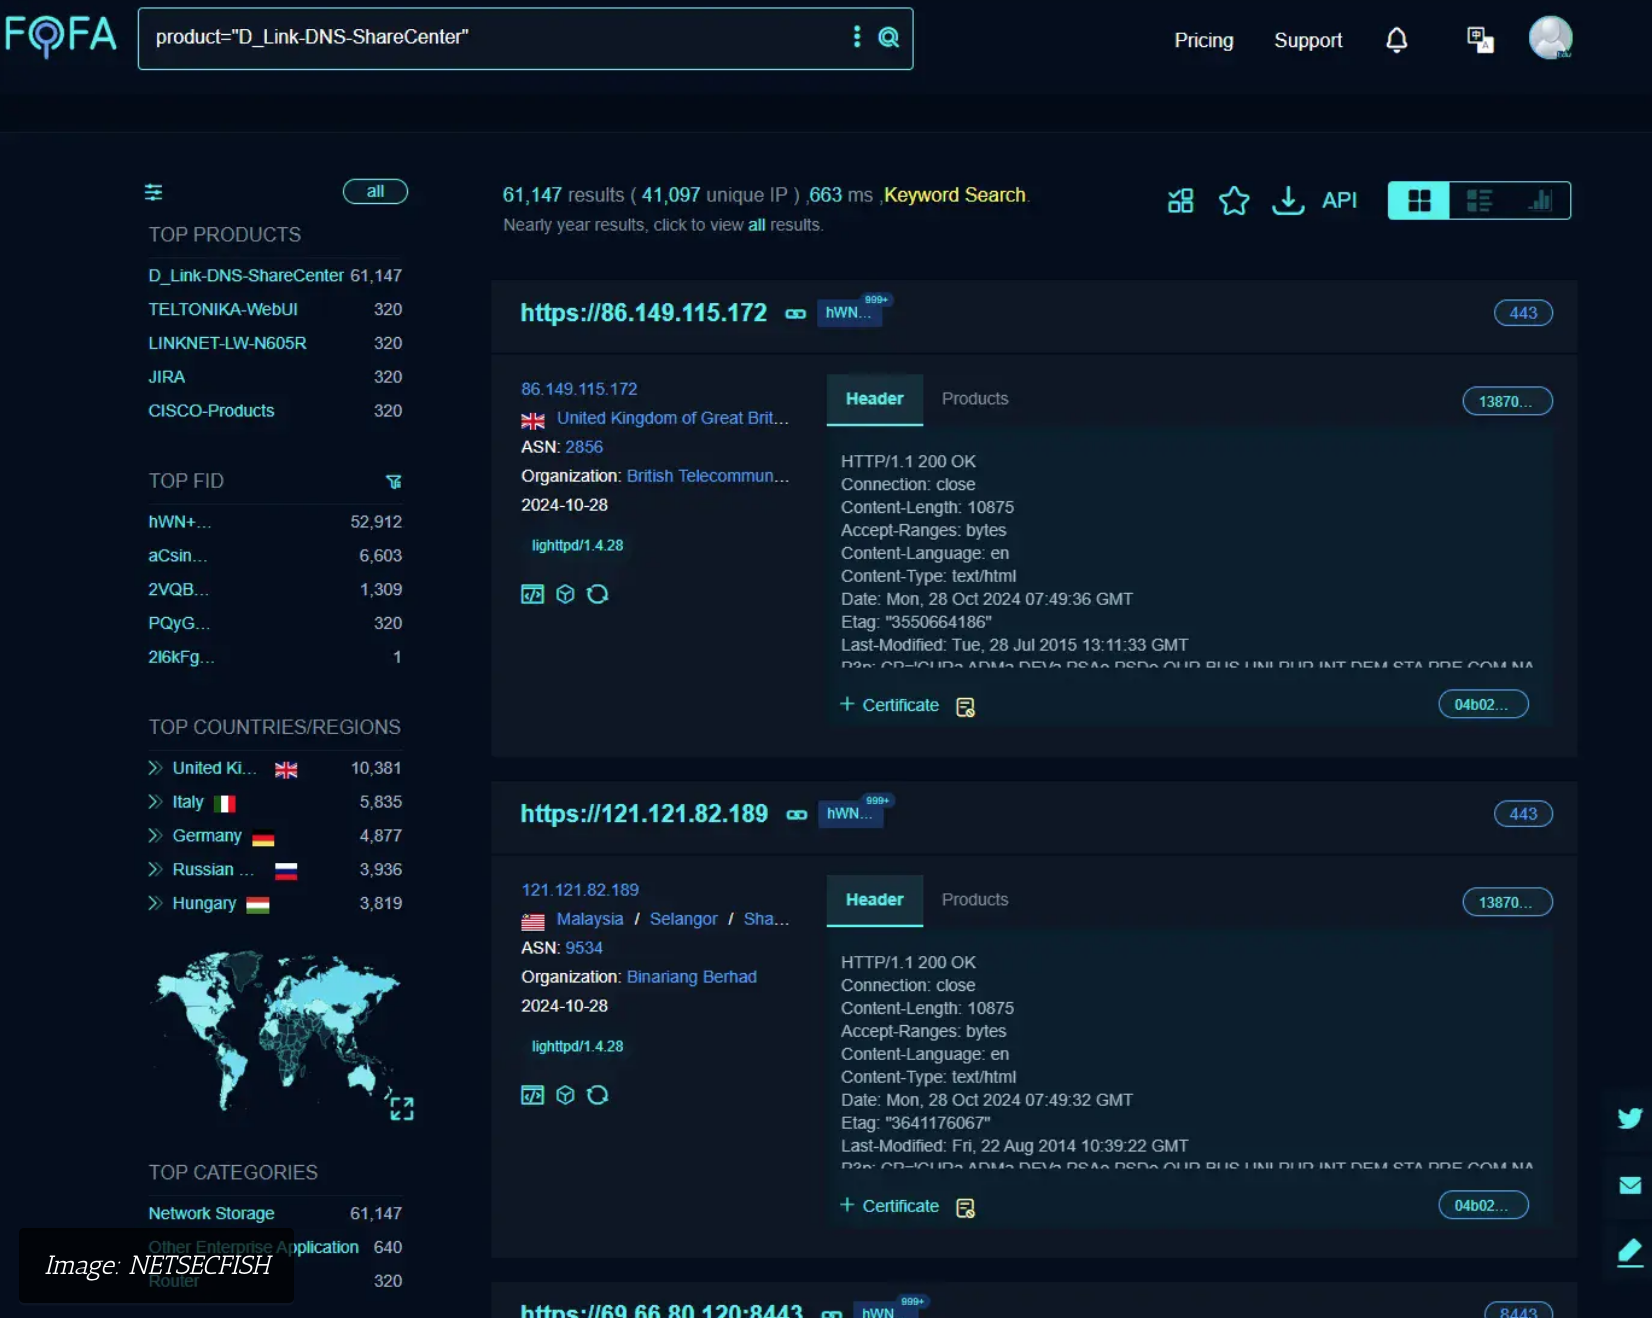Viewport: 1652px width, 1318px height.
Task: Click the language translate icon
Action: (x=1479, y=40)
